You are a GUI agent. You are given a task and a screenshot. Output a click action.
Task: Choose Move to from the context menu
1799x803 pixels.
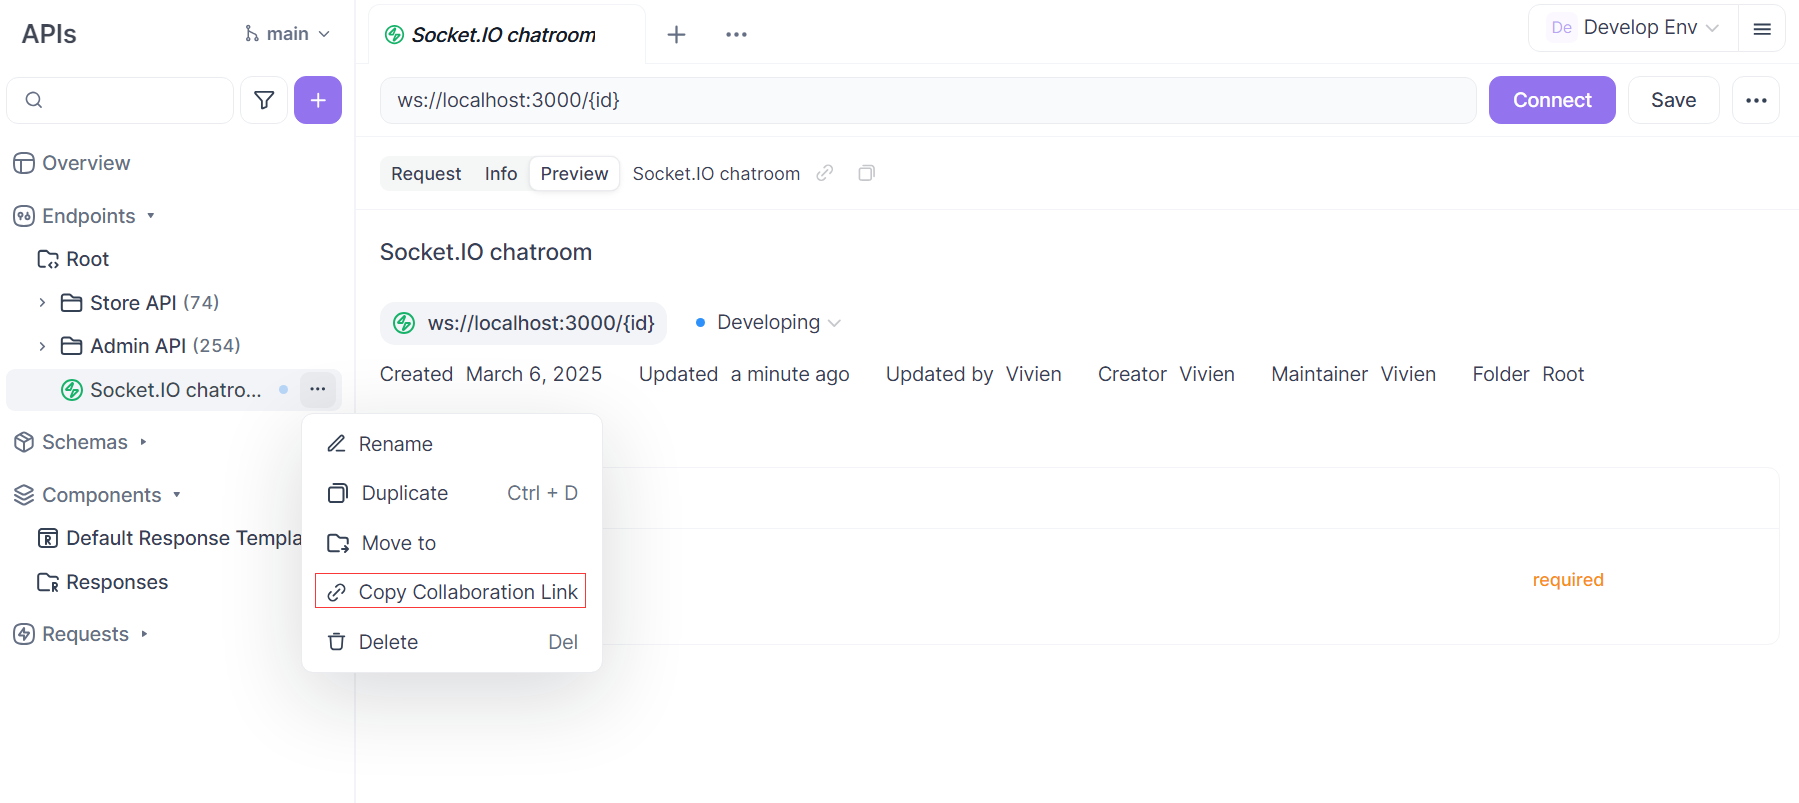tap(452, 543)
